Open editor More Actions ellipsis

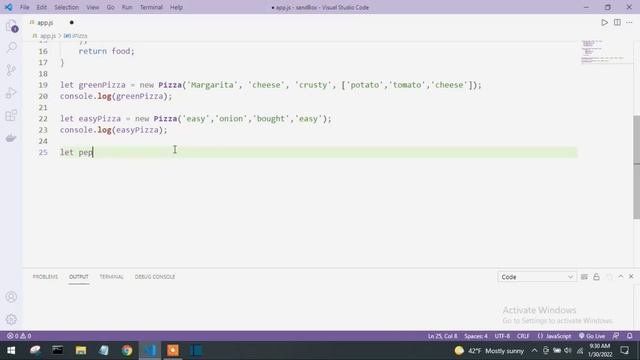coord(629,22)
